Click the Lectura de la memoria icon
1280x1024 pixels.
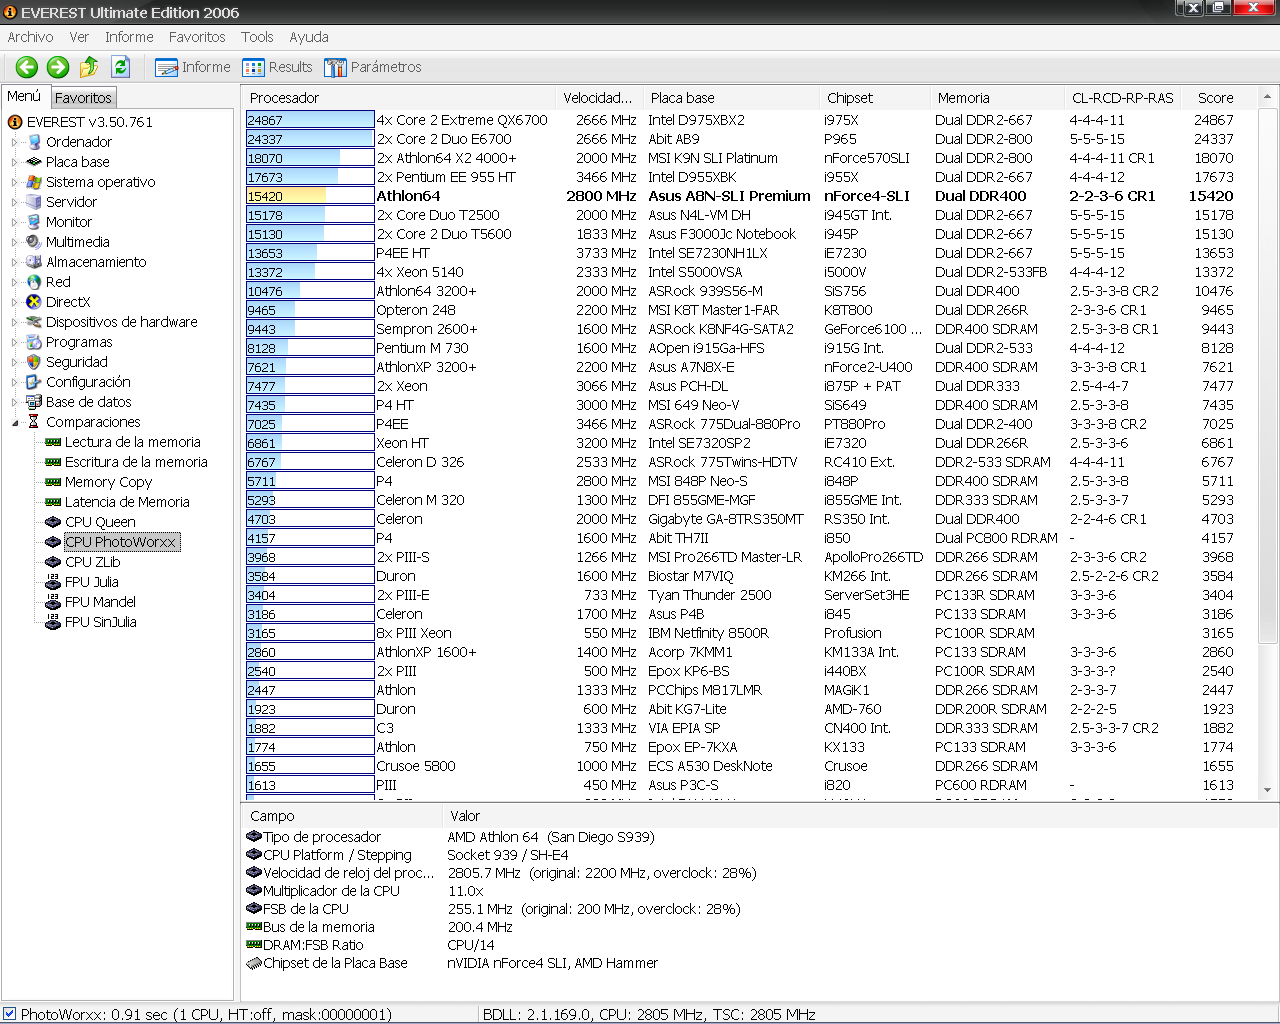click(53, 442)
